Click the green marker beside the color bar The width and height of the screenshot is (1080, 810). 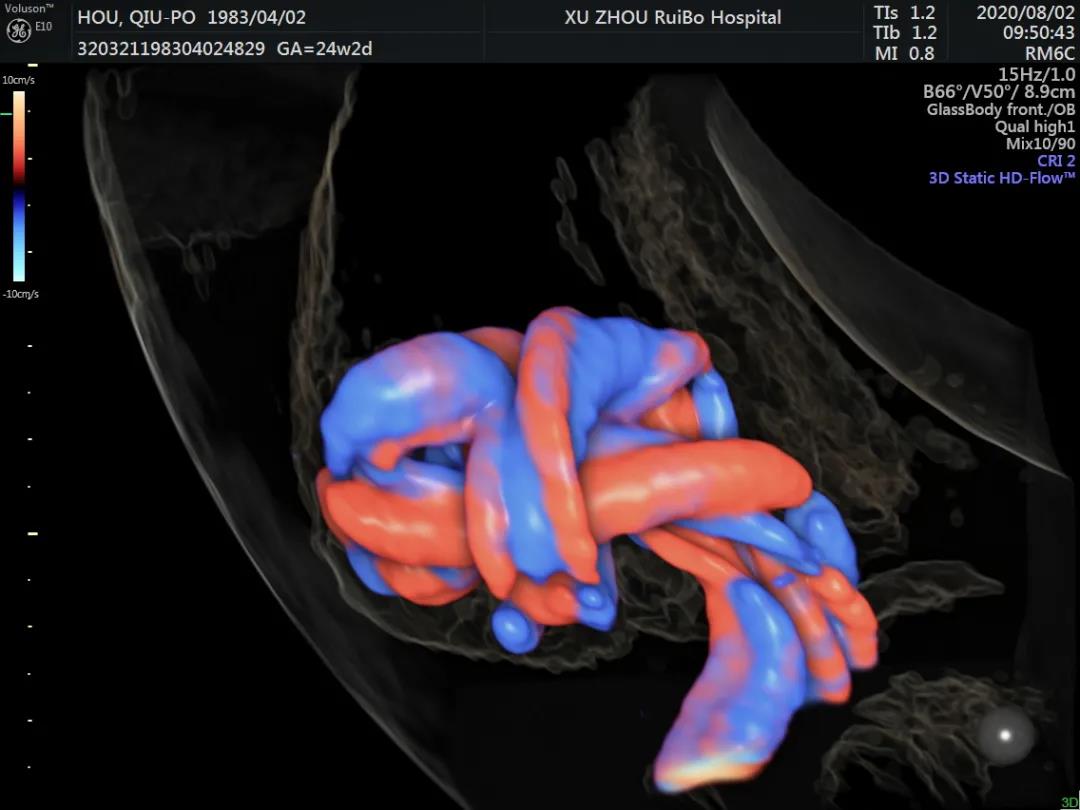pos(7,114)
